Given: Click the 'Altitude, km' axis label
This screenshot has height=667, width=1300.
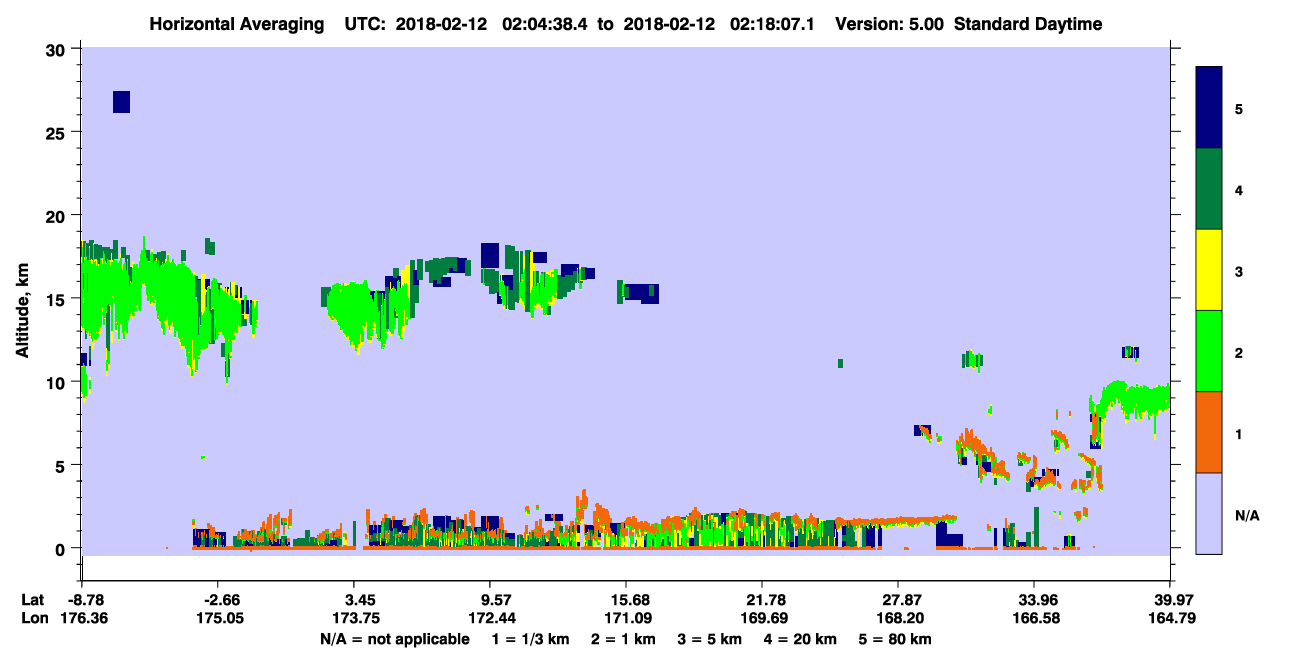Looking at the screenshot, I should tap(22, 309).
